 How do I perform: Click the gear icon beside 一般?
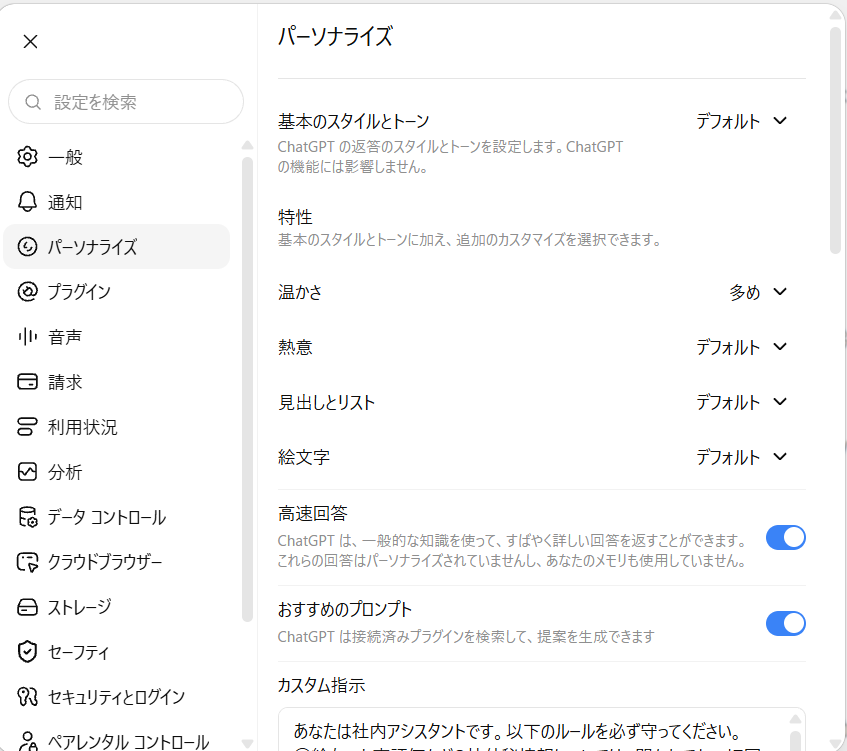point(27,157)
